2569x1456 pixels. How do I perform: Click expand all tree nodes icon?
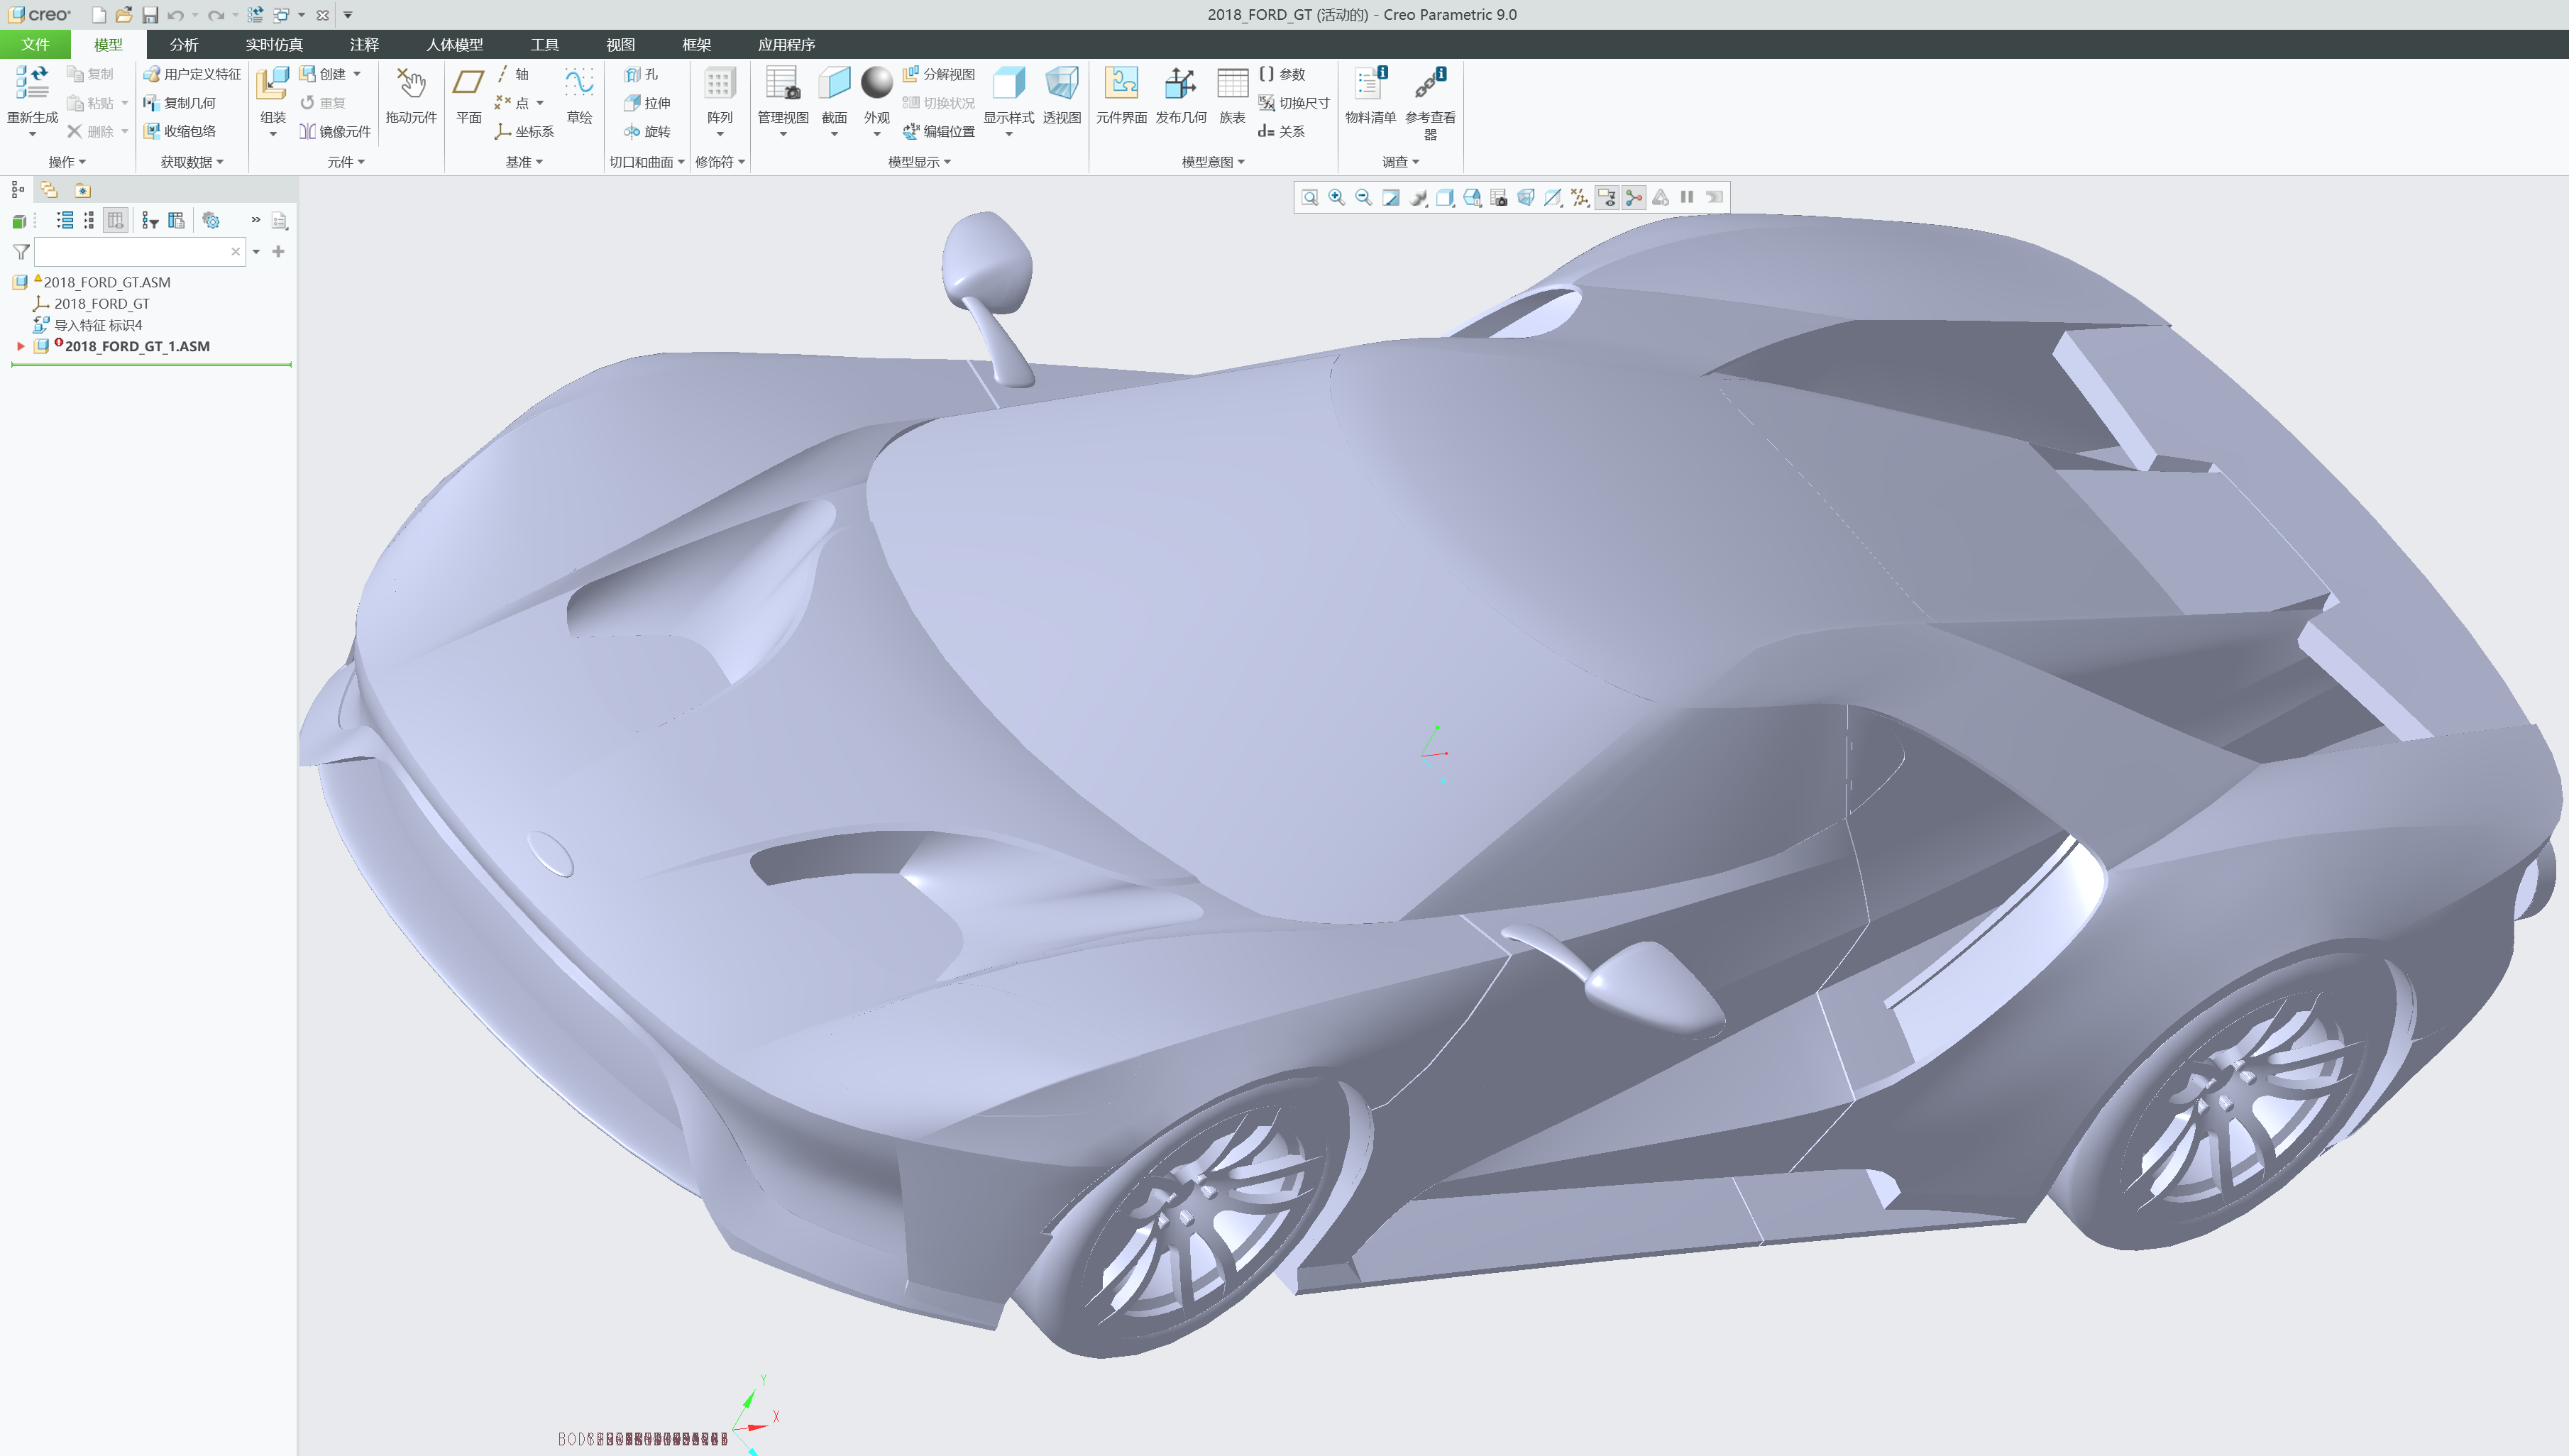click(x=65, y=221)
